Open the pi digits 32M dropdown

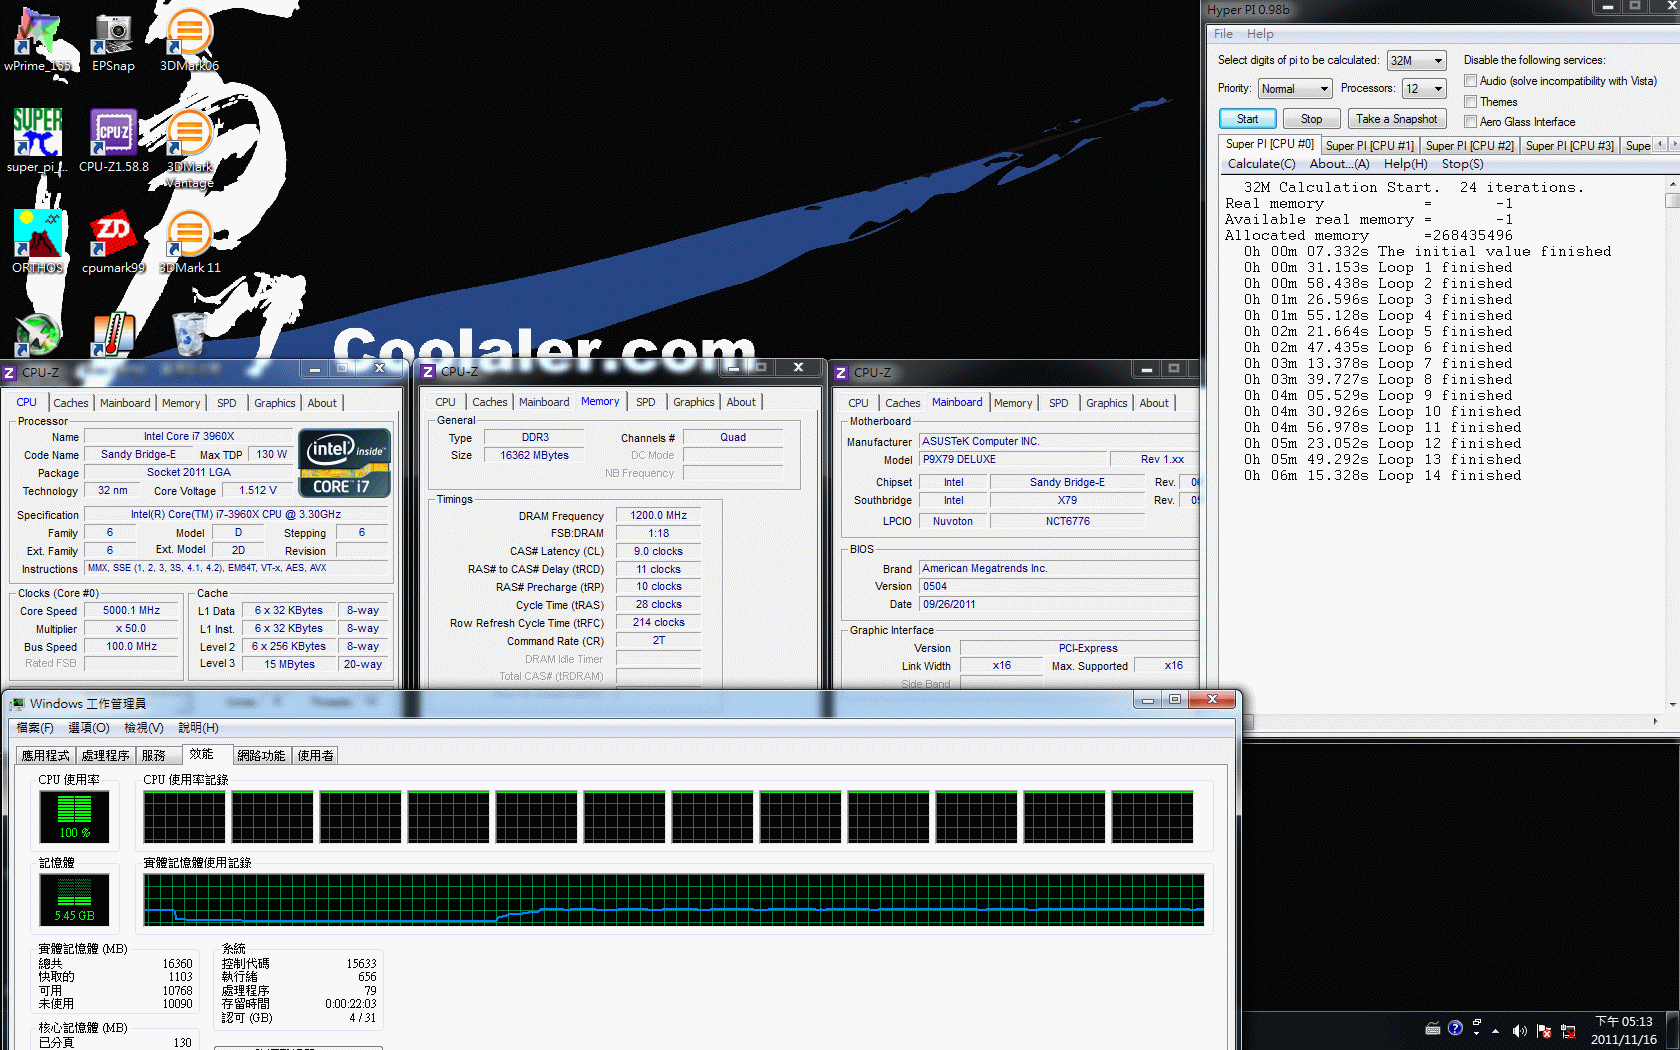pos(1416,61)
